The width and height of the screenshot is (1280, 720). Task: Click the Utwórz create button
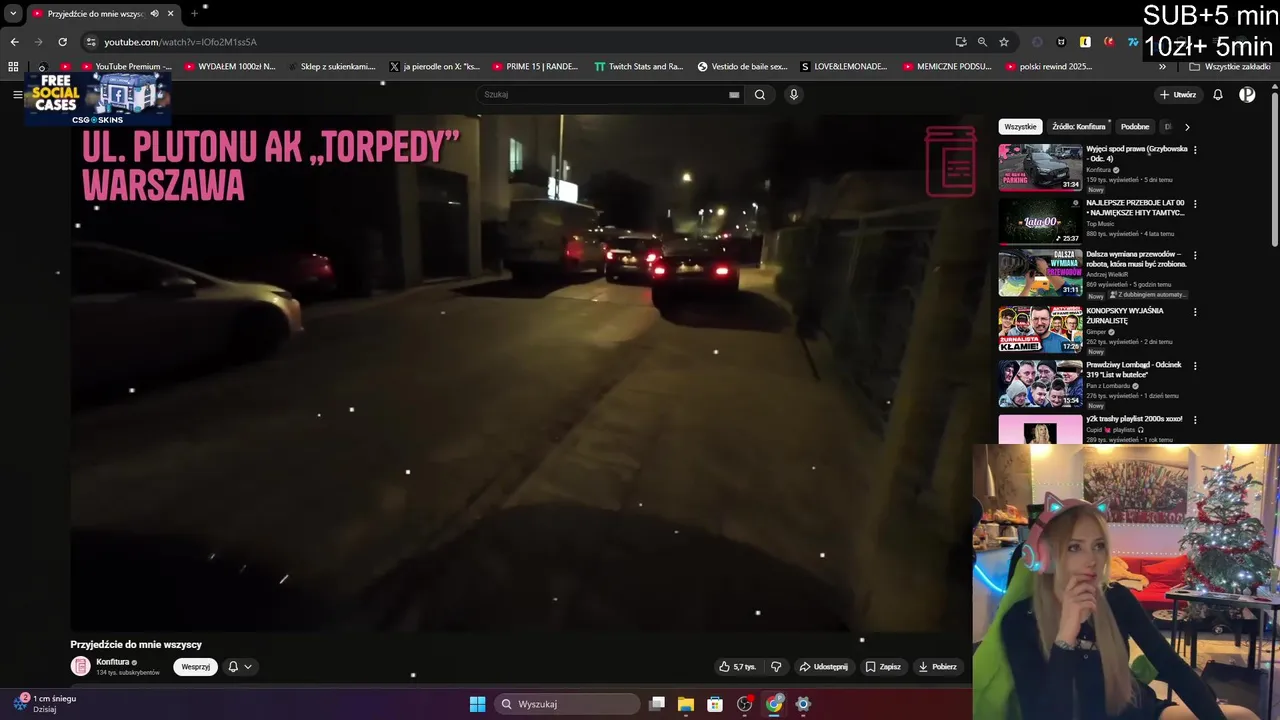tap(1178, 95)
